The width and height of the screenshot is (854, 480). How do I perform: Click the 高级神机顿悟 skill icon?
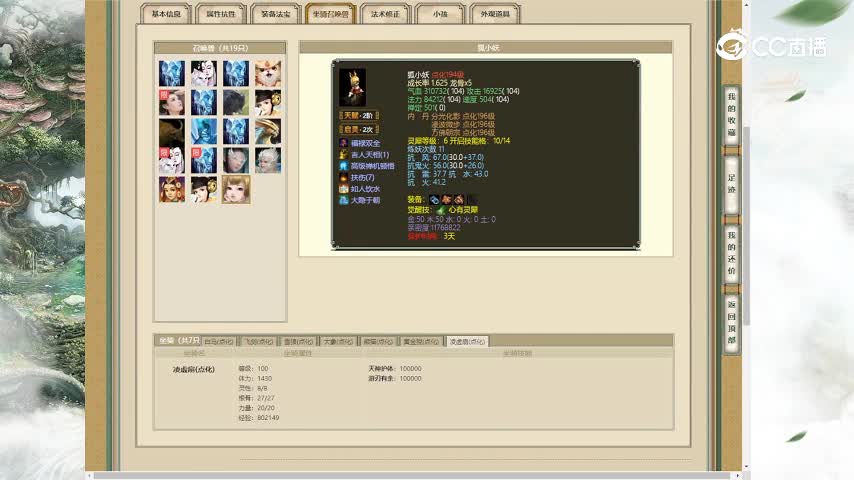tap(343, 166)
